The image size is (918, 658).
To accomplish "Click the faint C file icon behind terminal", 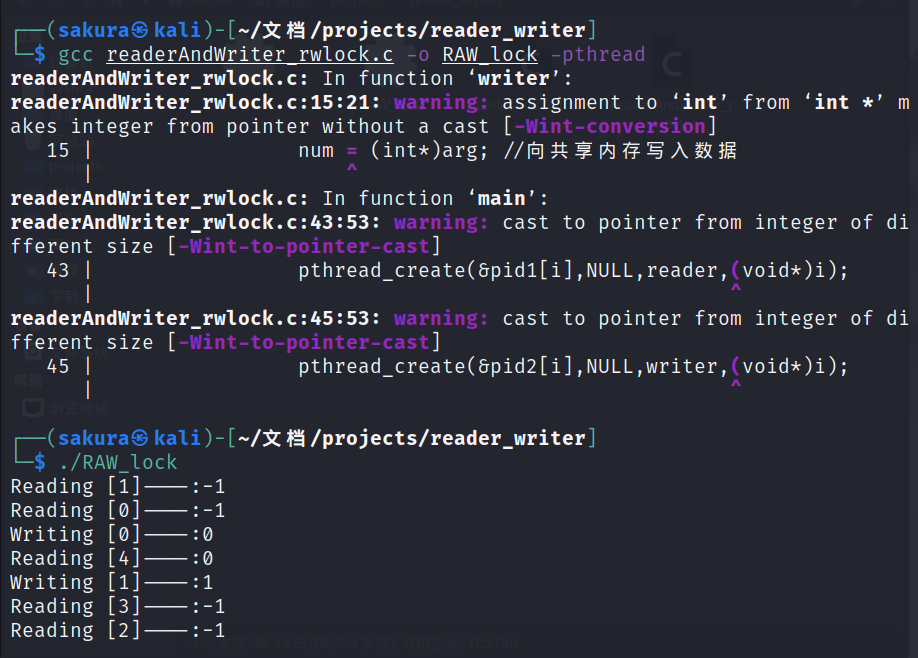I will tap(672, 65).
